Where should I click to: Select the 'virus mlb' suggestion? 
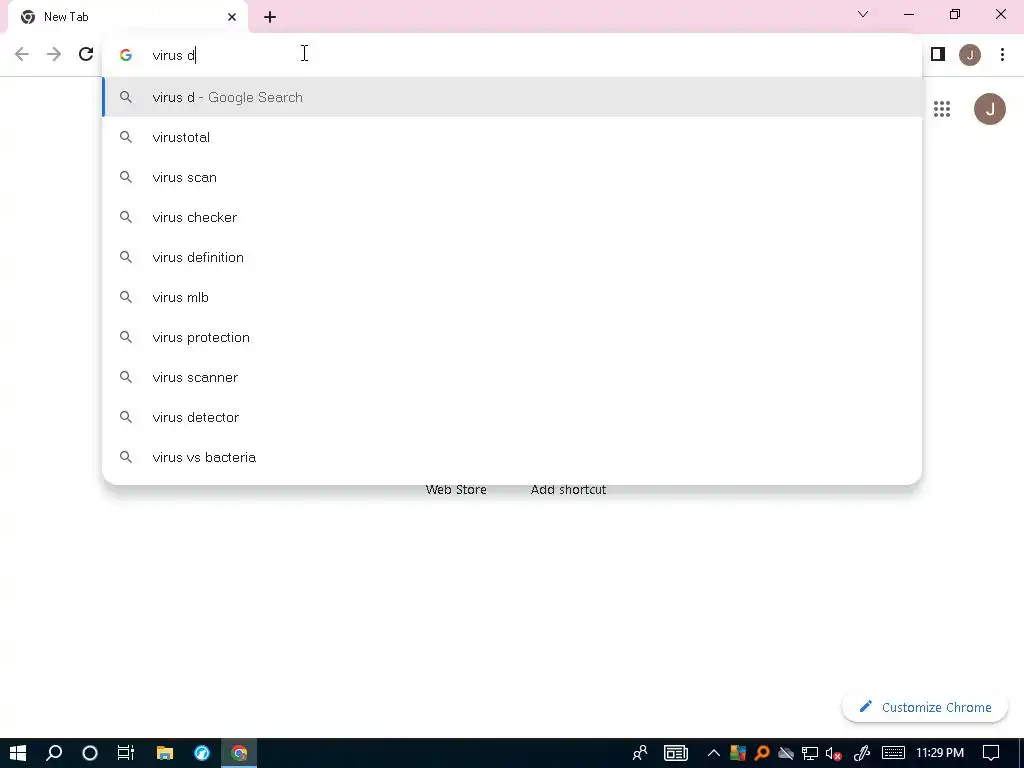(x=512, y=297)
